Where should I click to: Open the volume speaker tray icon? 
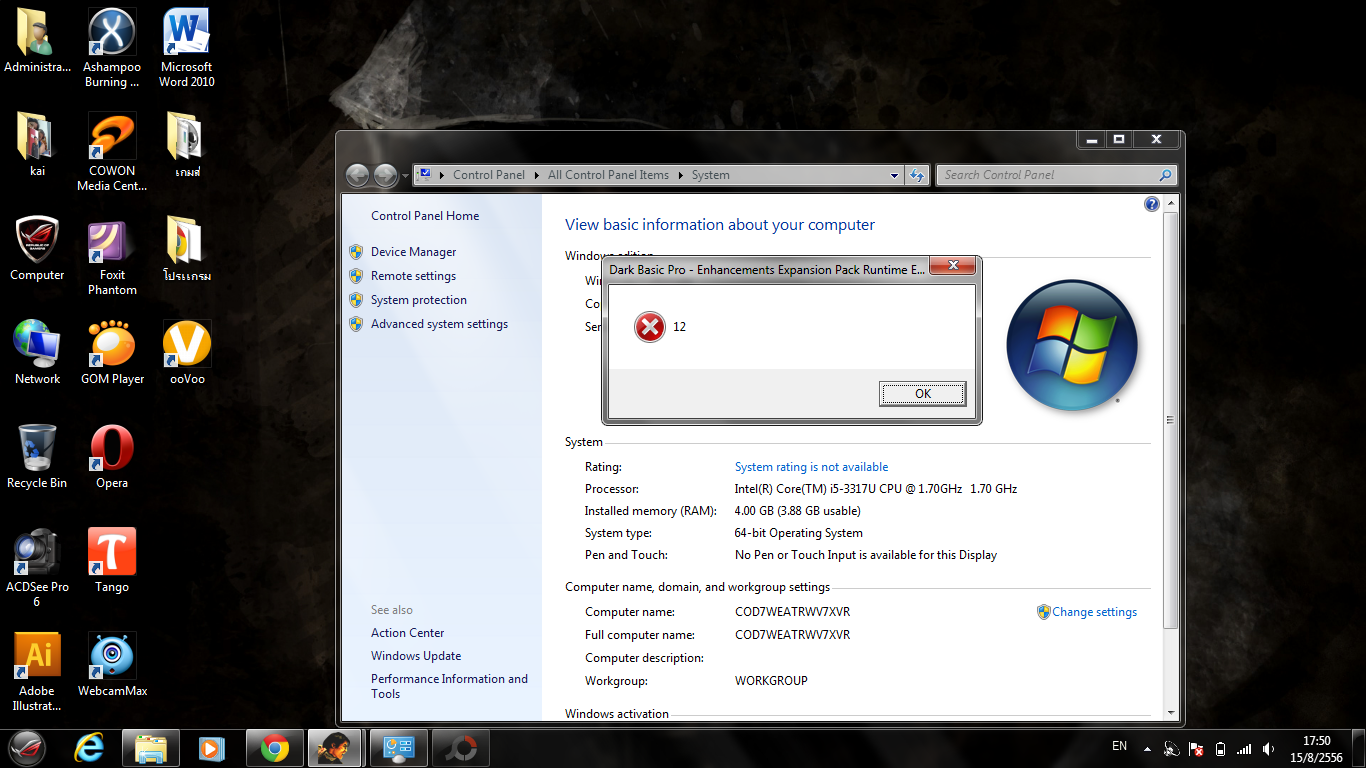click(x=1269, y=749)
